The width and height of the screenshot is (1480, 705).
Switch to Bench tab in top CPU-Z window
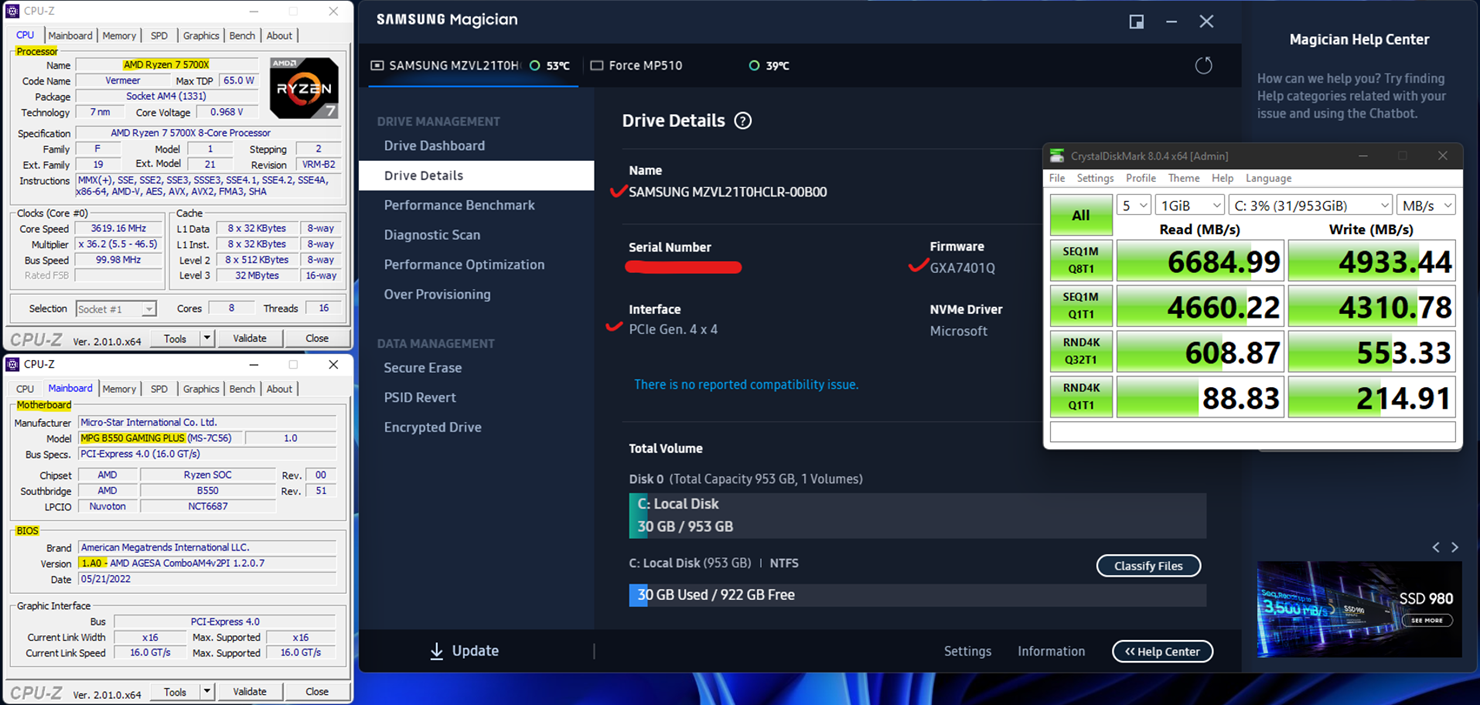[x=242, y=36]
